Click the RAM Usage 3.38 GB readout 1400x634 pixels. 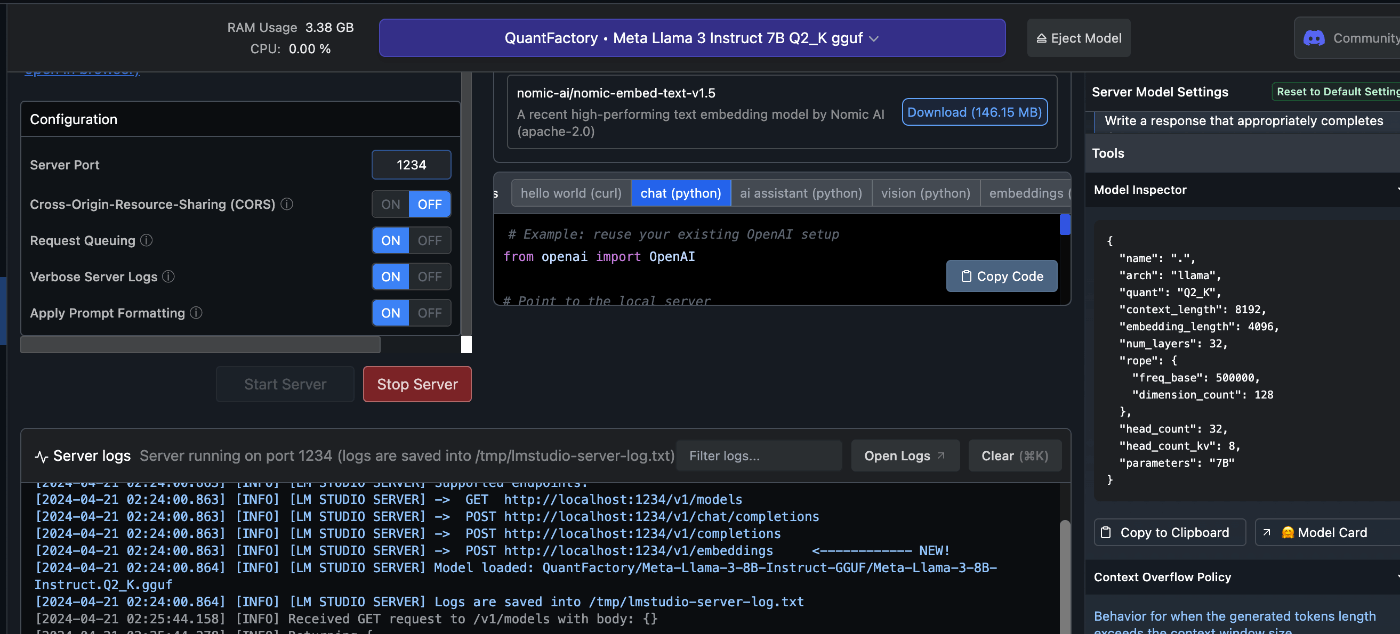[290, 28]
